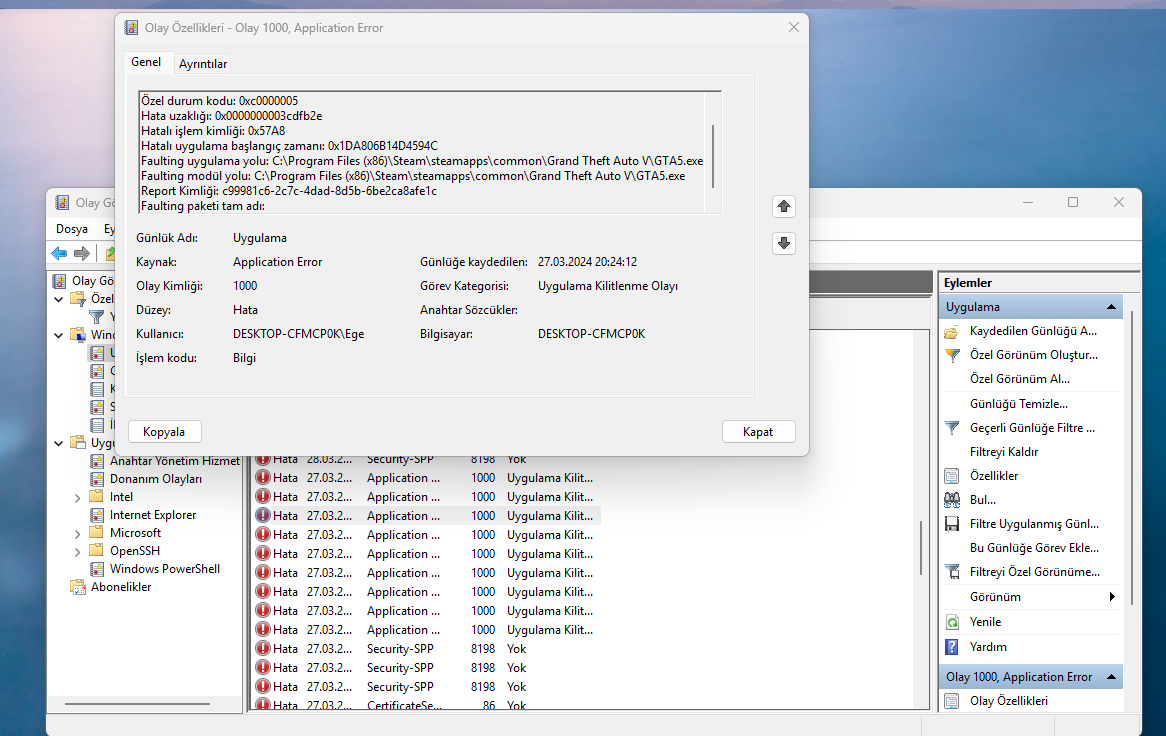Image resolution: width=1166 pixels, height=736 pixels.
Task: Click the Forward arrow in Event Viewer toolbar
Action: click(82, 254)
